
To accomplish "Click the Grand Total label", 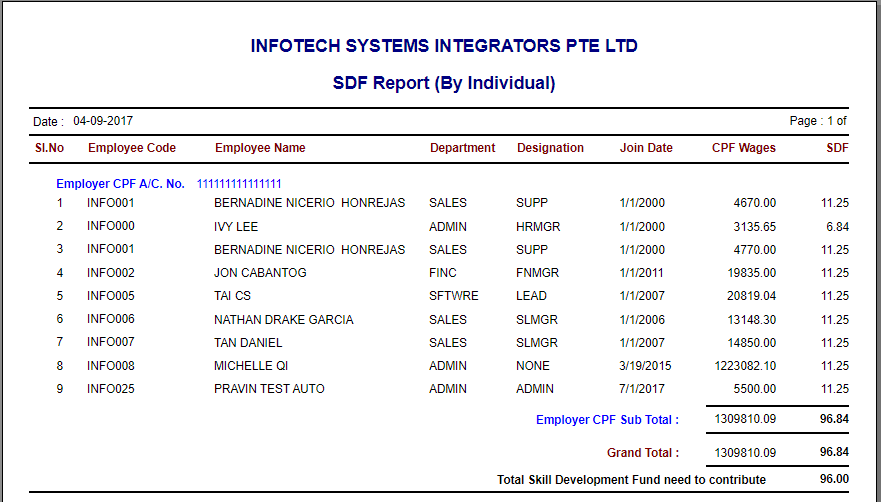I will click(x=642, y=453).
